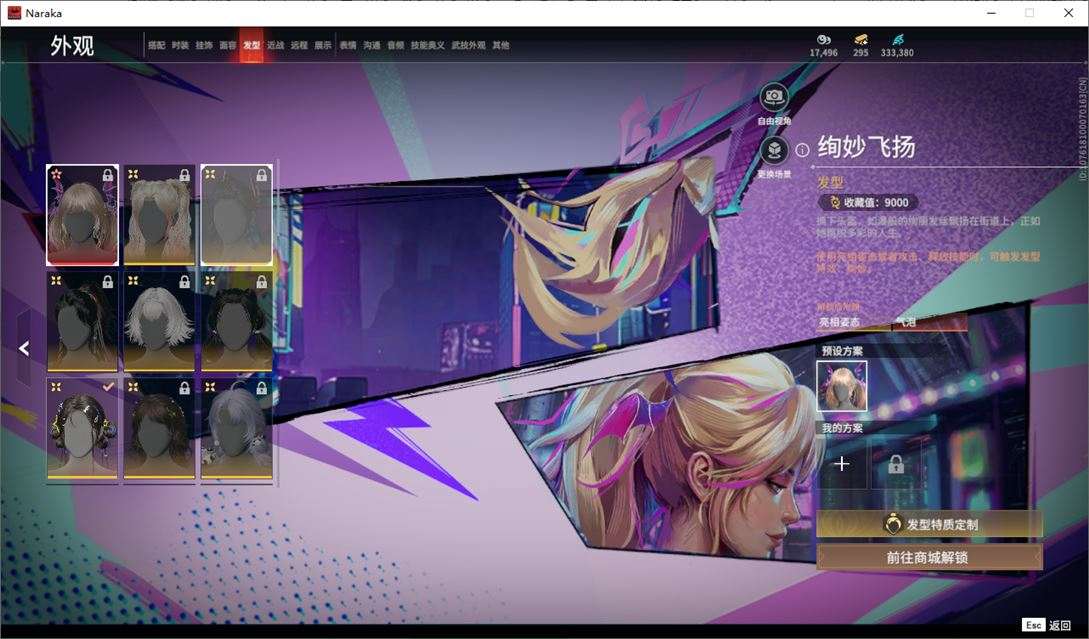Select the curly blonde pigtails hairstyle card
The height and width of the screenshot is (639, 1089).
(x=159, y=215)
